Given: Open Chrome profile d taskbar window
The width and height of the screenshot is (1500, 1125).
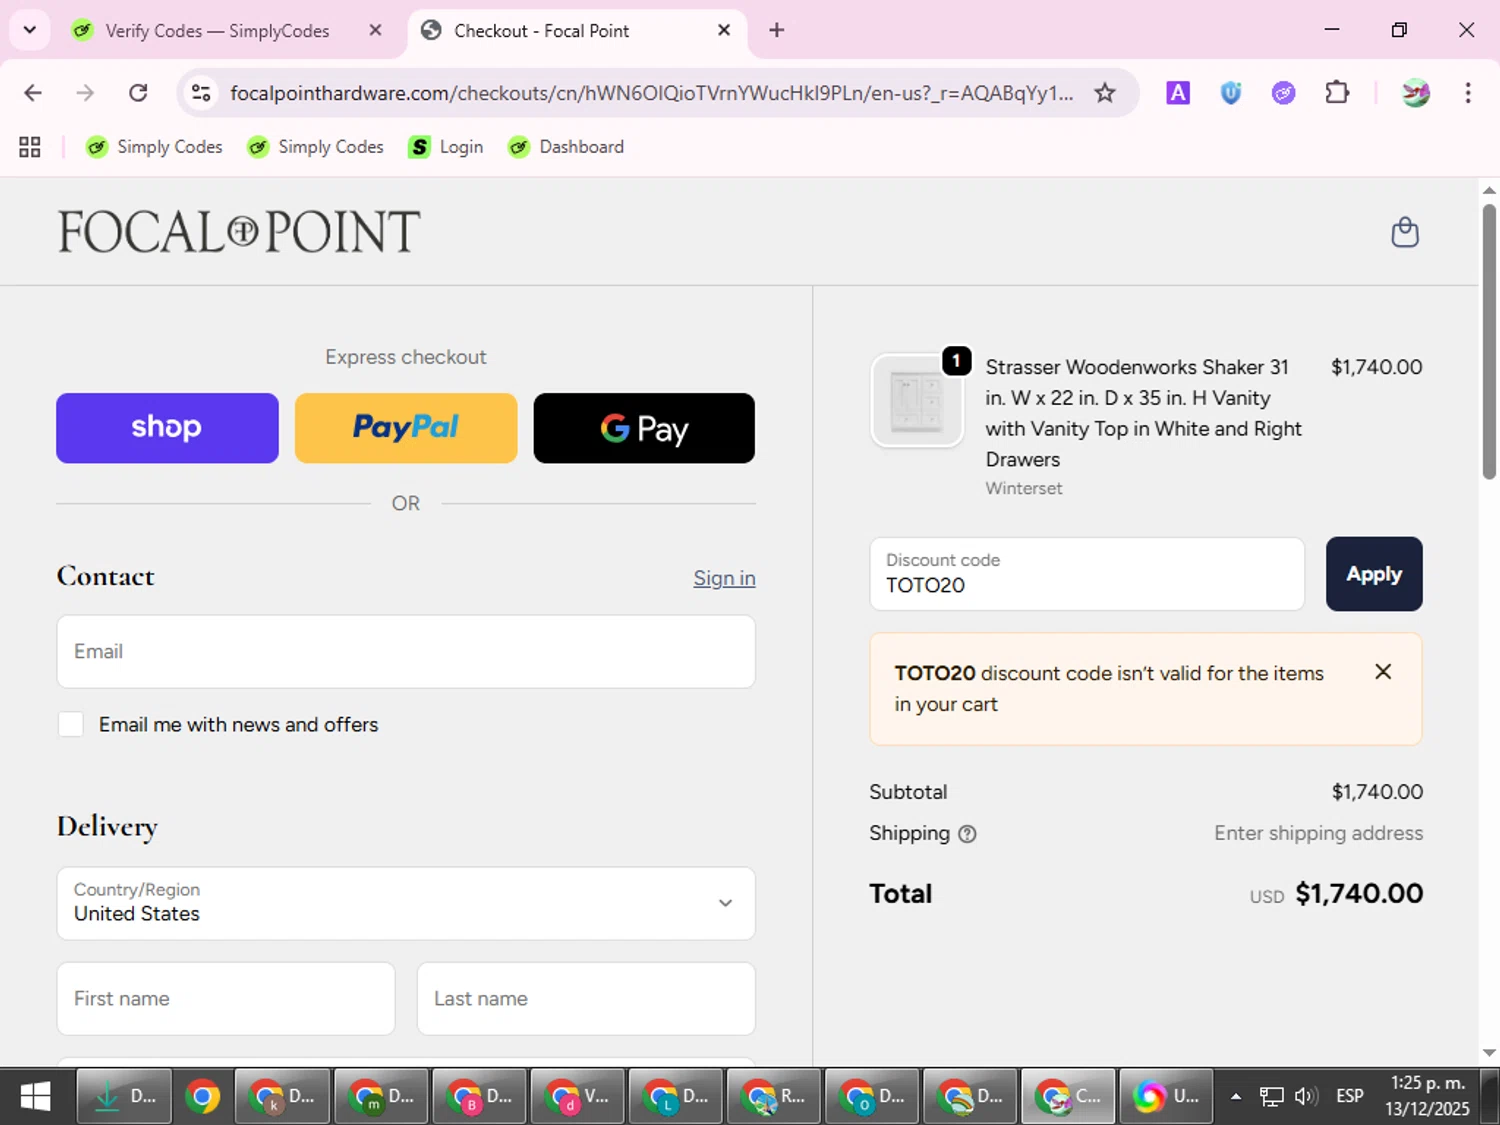Looking at the screenshot, I should pos(577,1096).
